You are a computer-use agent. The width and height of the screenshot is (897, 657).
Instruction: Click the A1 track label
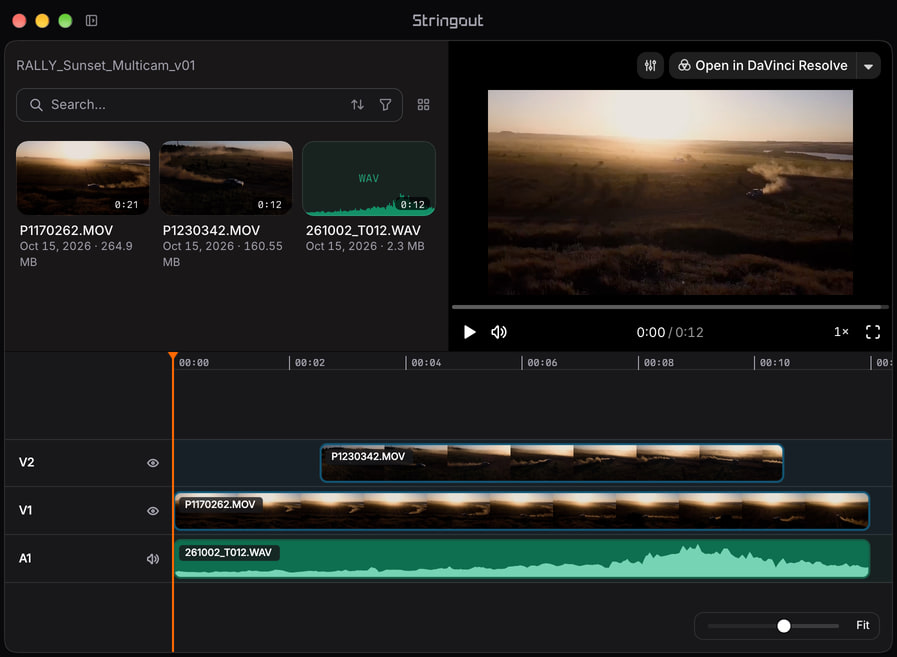tap(25, 559)
